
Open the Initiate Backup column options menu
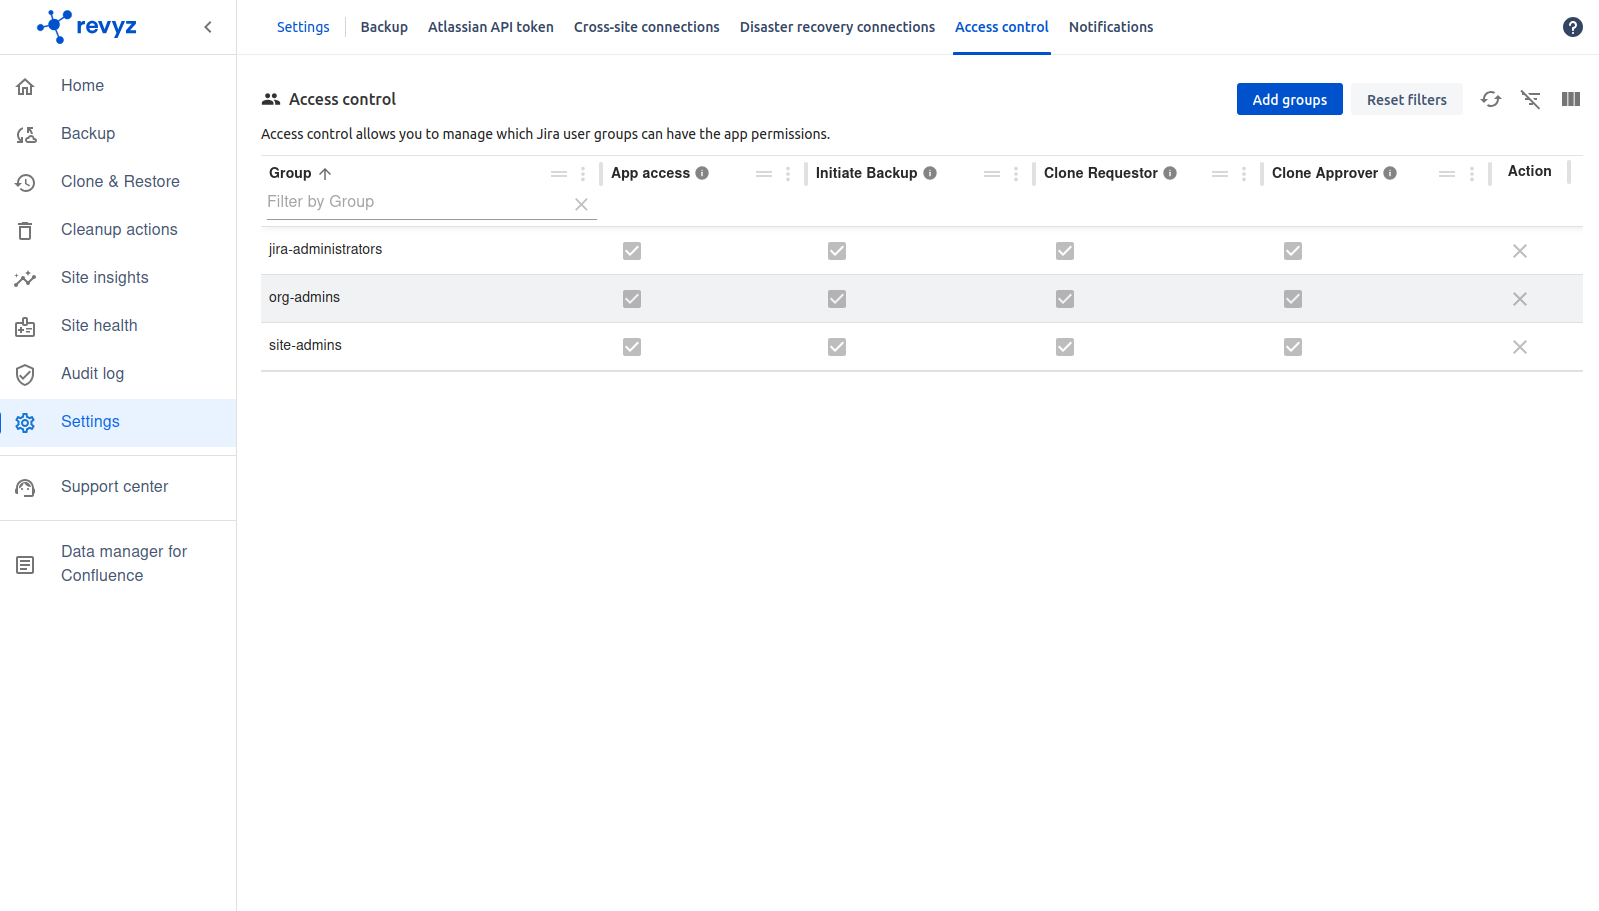point(1016,174)
